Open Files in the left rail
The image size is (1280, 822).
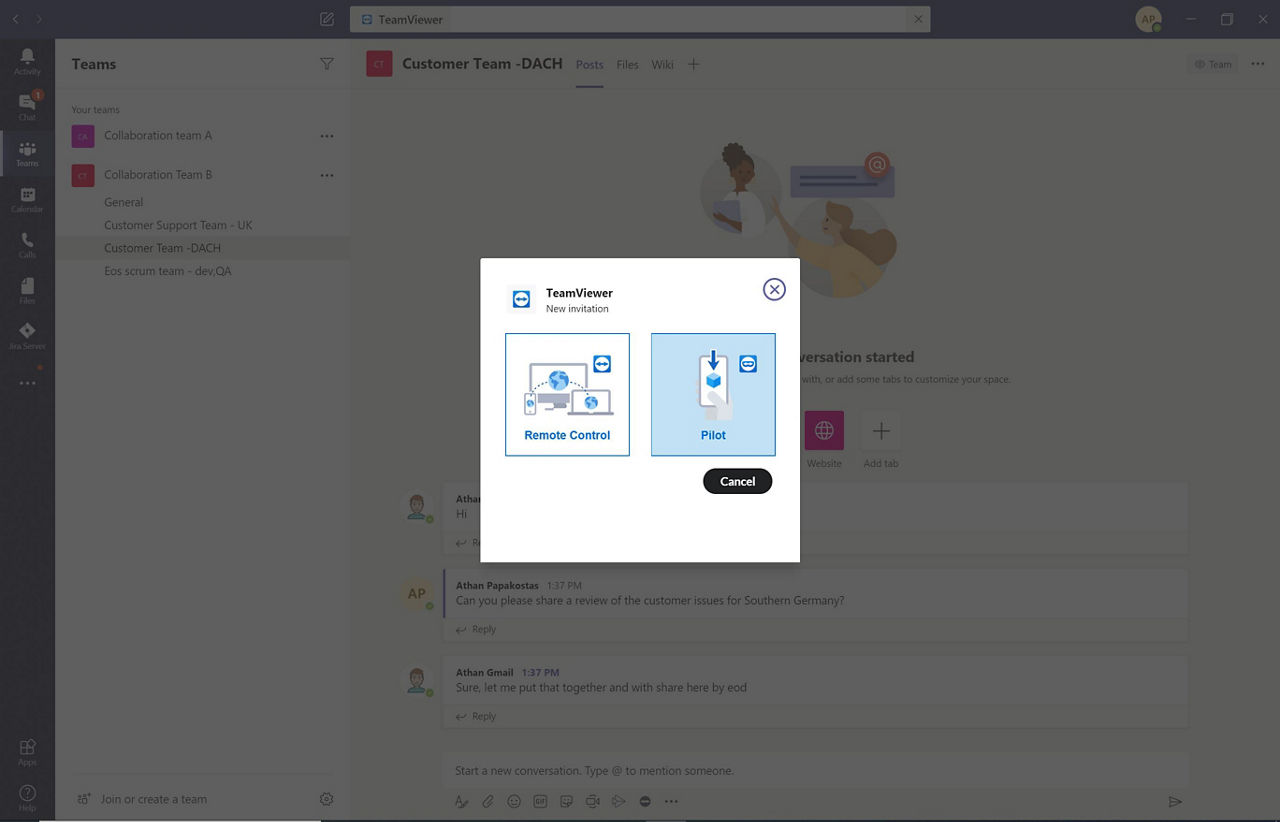pos(27,290)
